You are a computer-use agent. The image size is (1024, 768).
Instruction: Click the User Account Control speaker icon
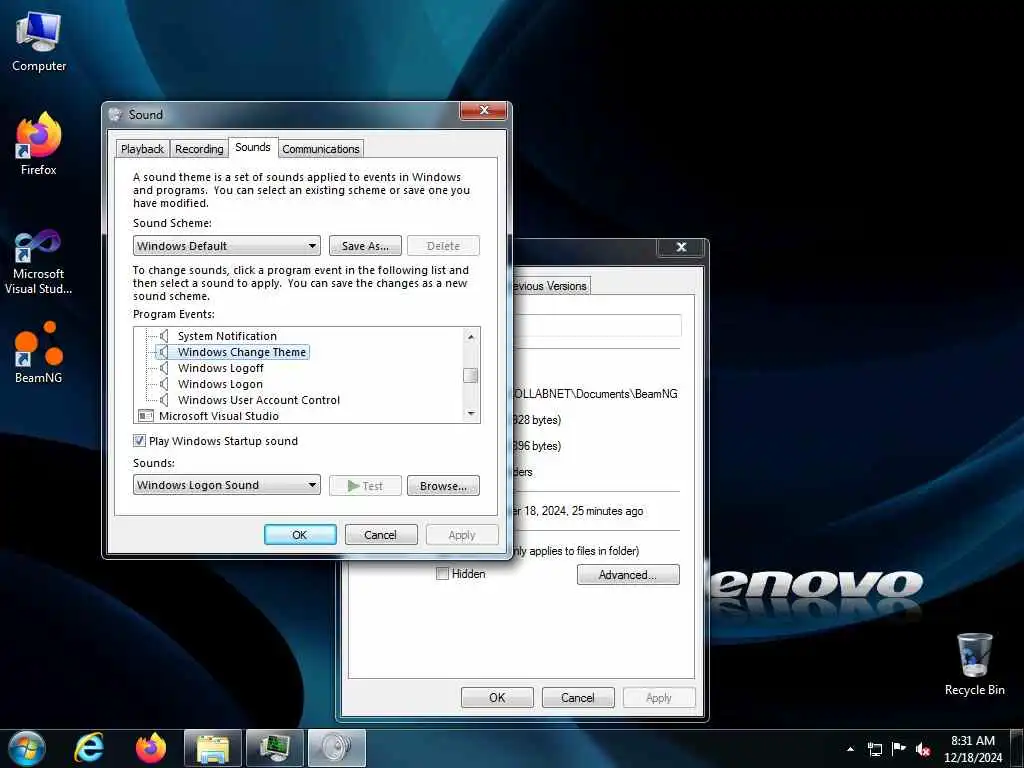click(164, 400)
